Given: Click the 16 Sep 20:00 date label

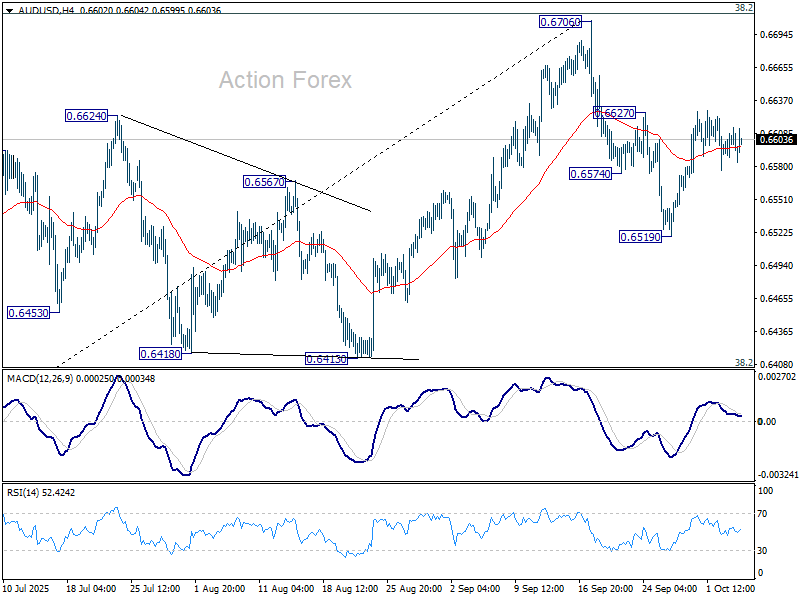Looking at the screenshot, I should [x=606, y=588].
